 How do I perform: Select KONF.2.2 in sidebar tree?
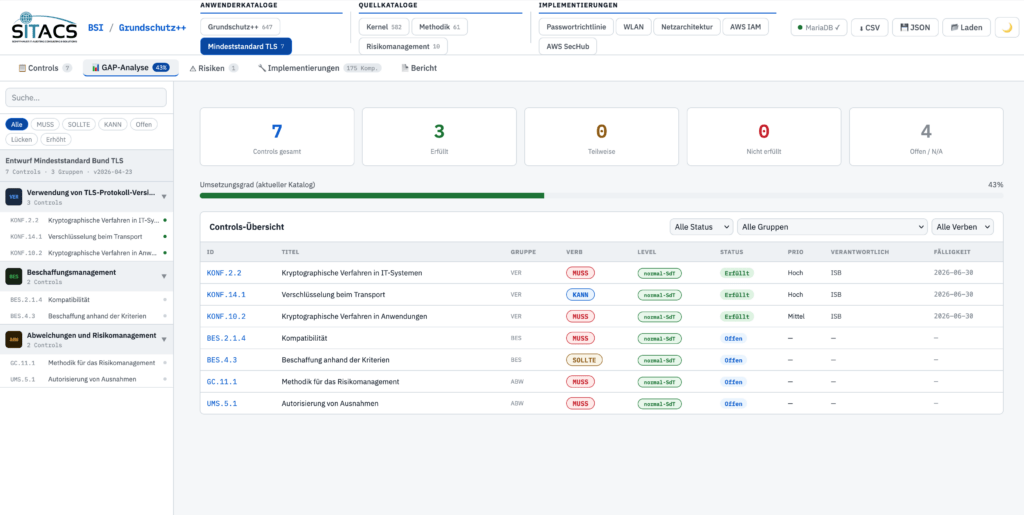(86, 220)
